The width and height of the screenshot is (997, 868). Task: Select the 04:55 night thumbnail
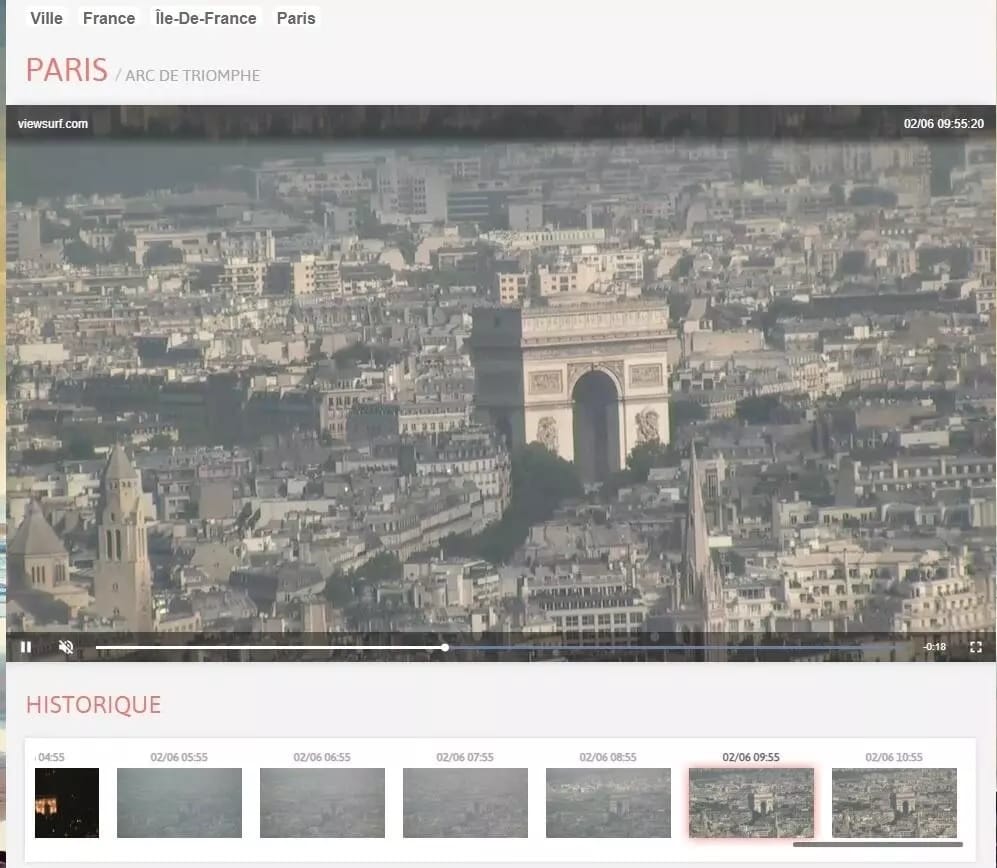point(67,803)
